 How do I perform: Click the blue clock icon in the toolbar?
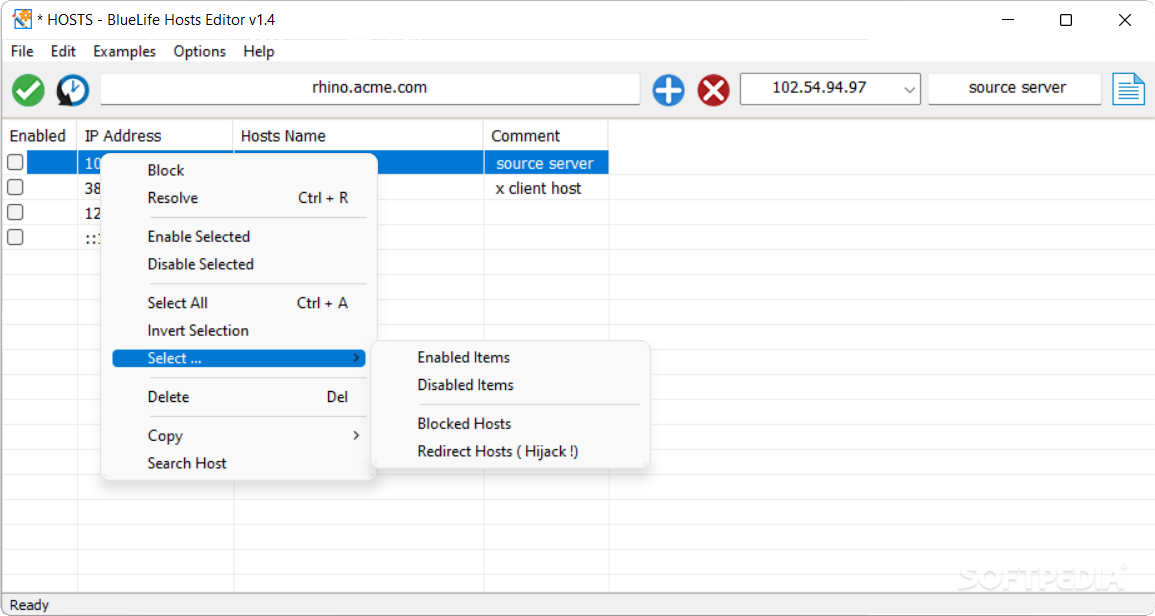73,90
